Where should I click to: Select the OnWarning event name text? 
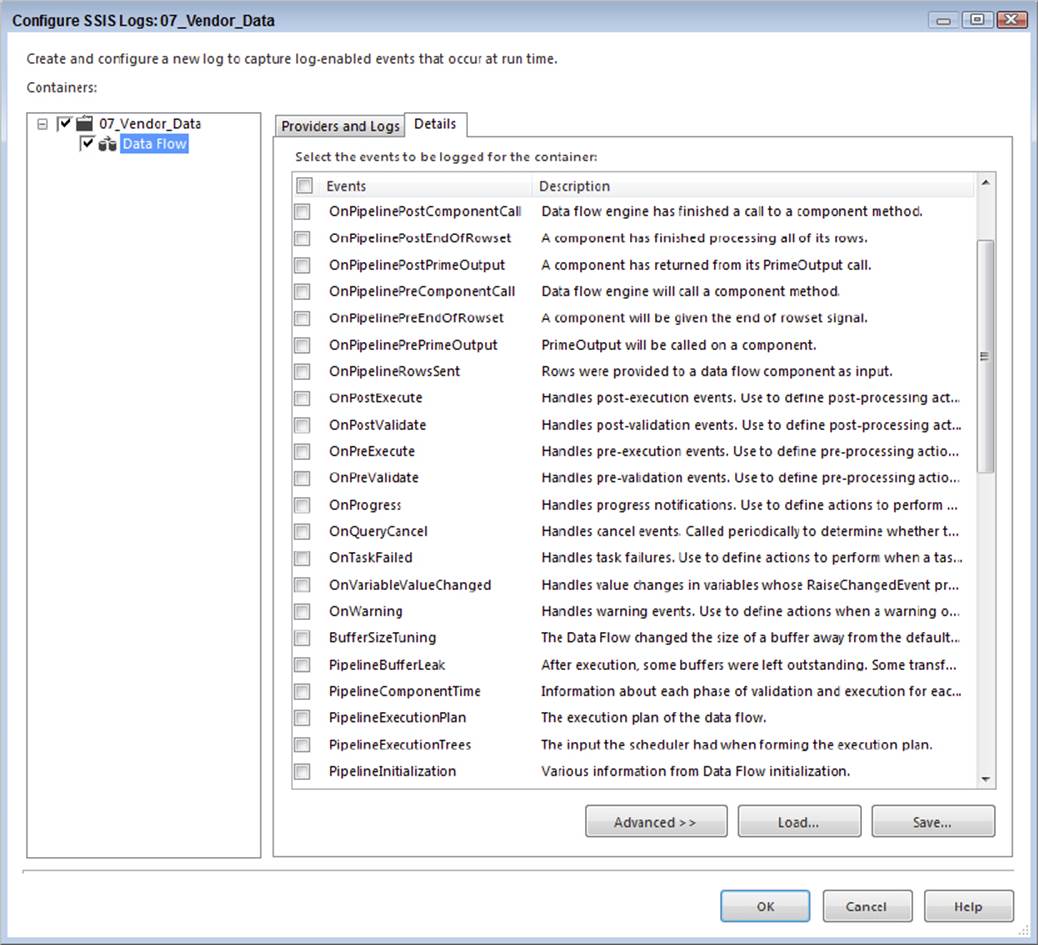pyautogui.click(x=365, y=611)
